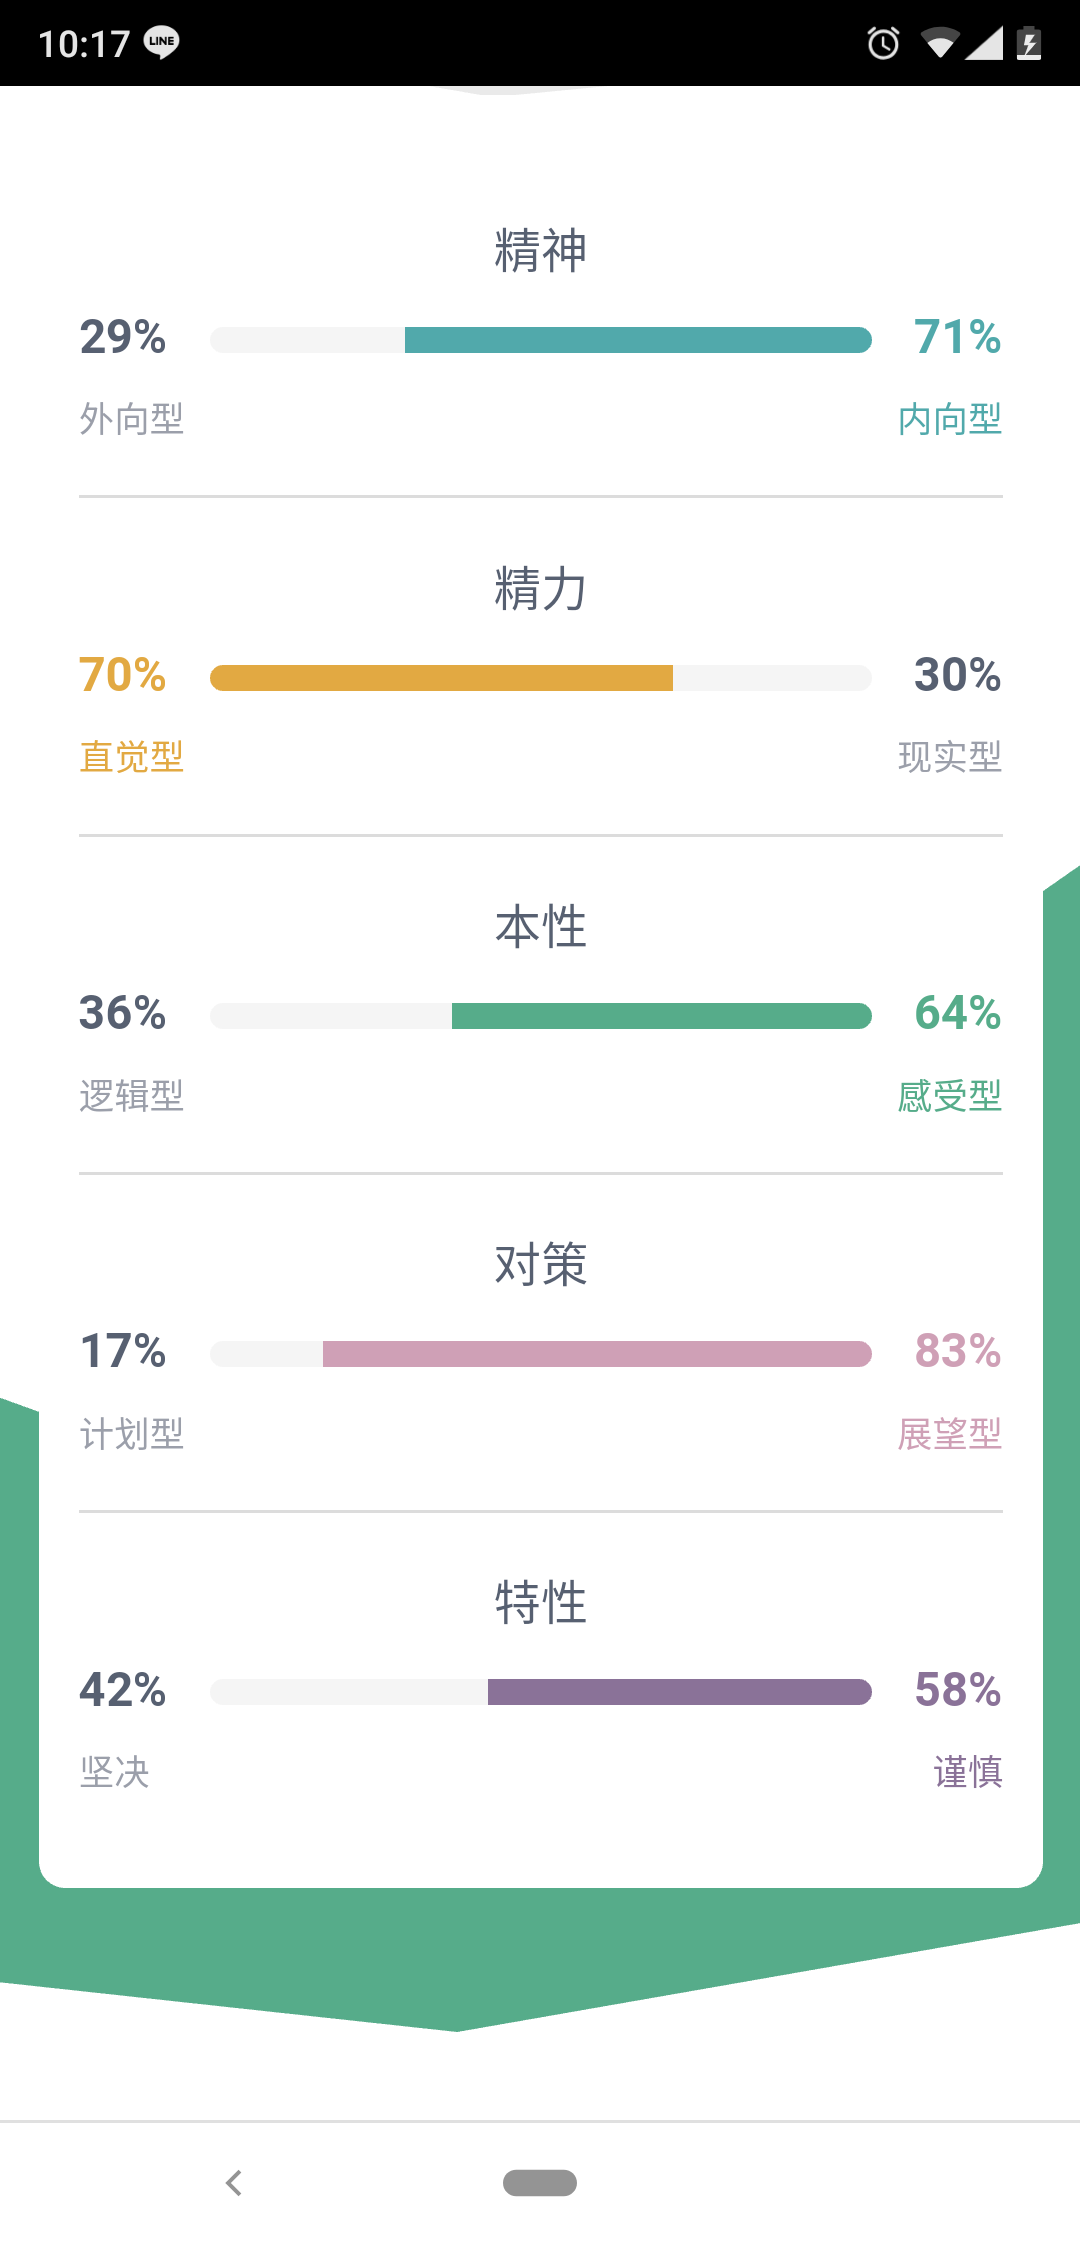Tap the Android back arrow

coord(234,2183)
